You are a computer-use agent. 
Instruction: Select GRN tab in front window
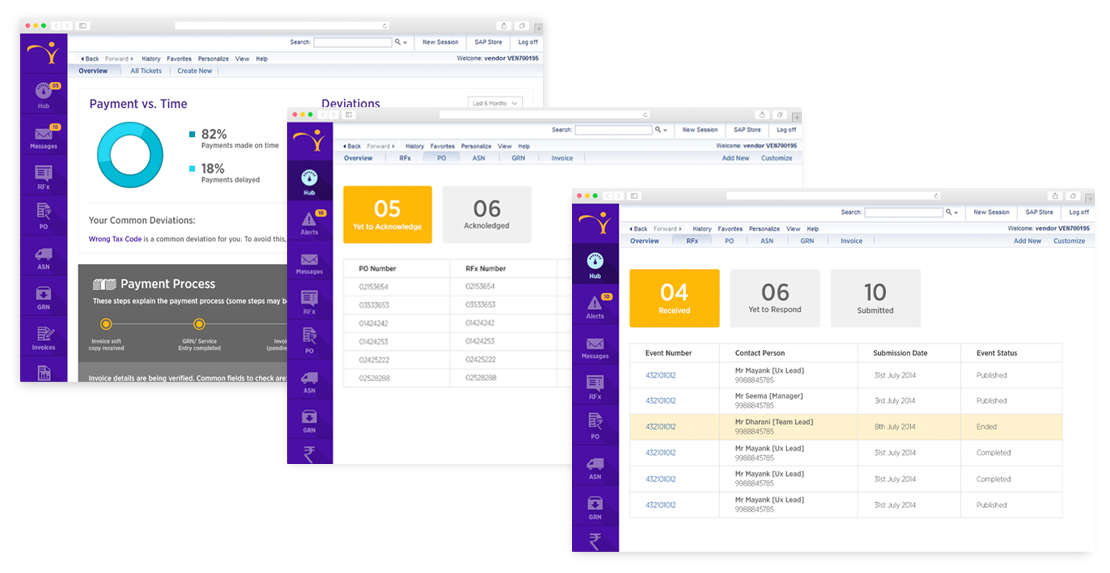[807, 241]
